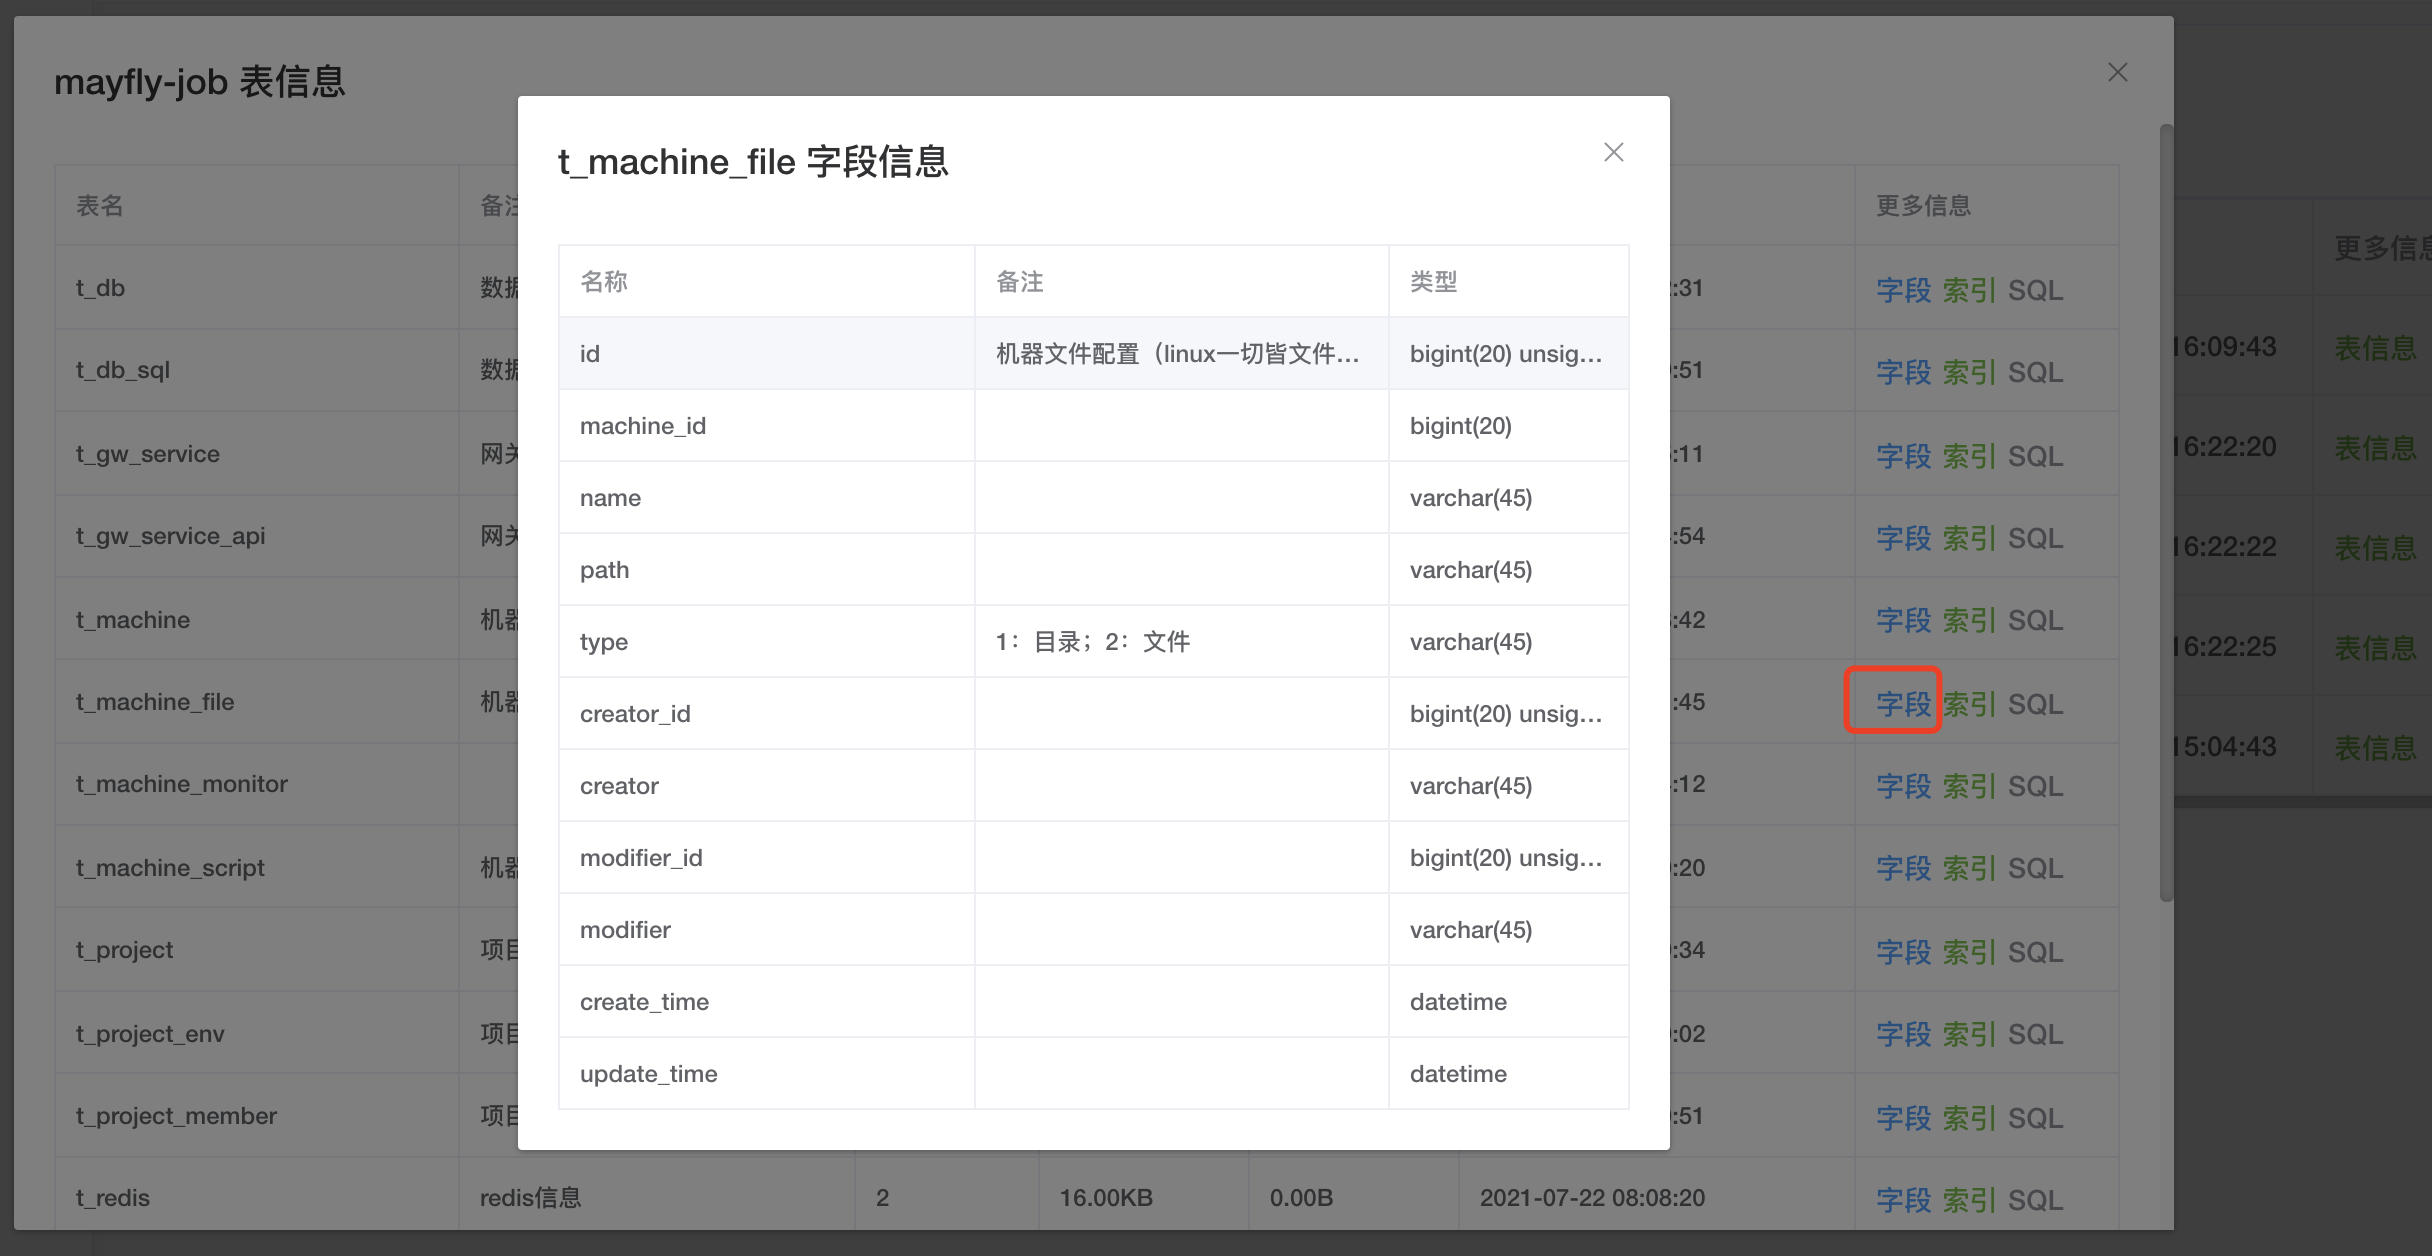
Task: Click the type remark '1：目录；2：文件'
Action: [x=1093, y=642]
